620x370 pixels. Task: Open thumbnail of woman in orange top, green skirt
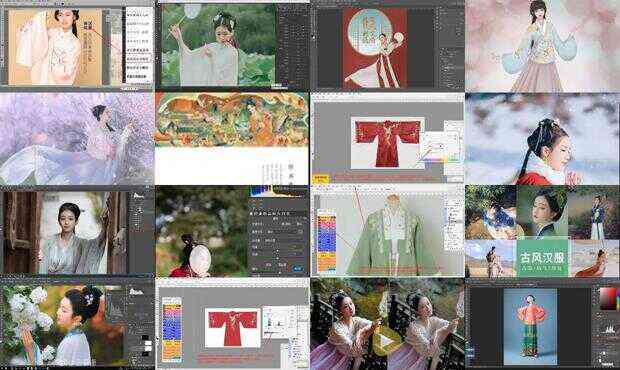pos(542,323)
